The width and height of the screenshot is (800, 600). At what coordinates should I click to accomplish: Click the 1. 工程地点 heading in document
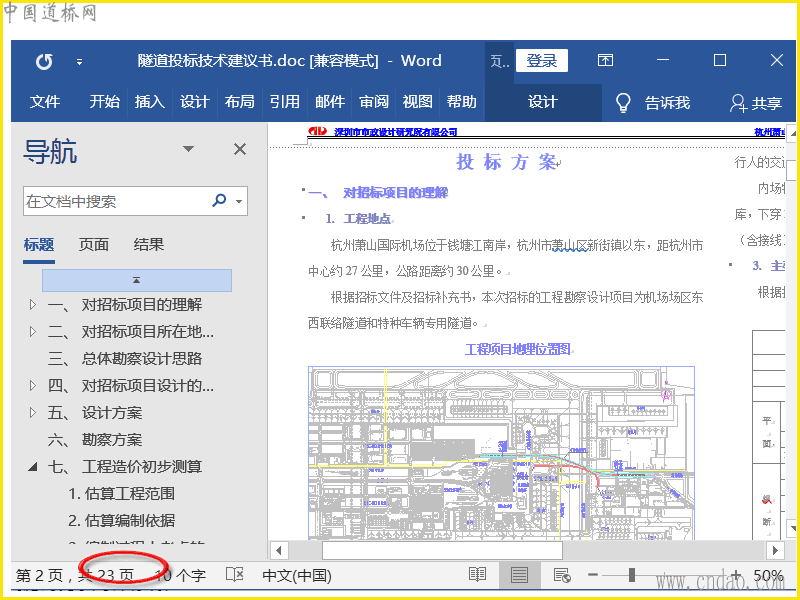click(x=358, y=219)
